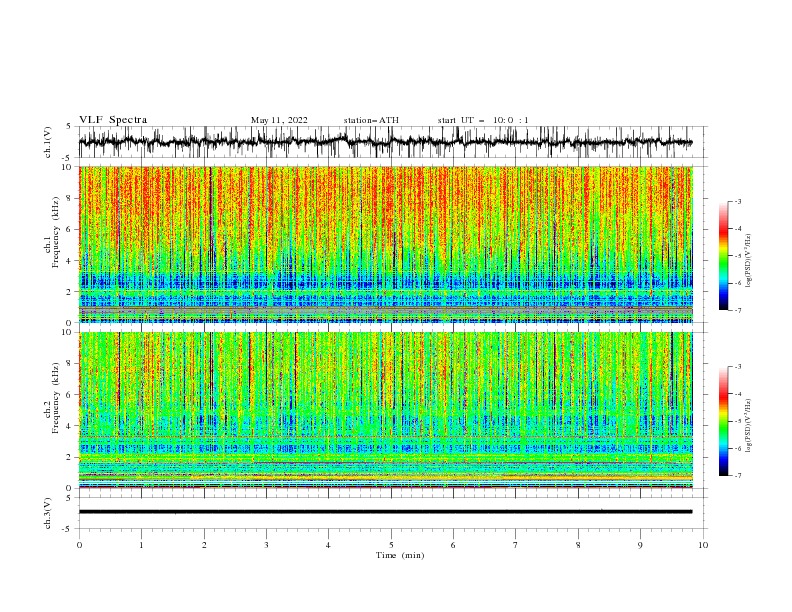Viewport: 792px width, 612px height.
Task: Click the ch.1 voltage waveform trace
Action: pyautogui.click(x=385, y=142)
